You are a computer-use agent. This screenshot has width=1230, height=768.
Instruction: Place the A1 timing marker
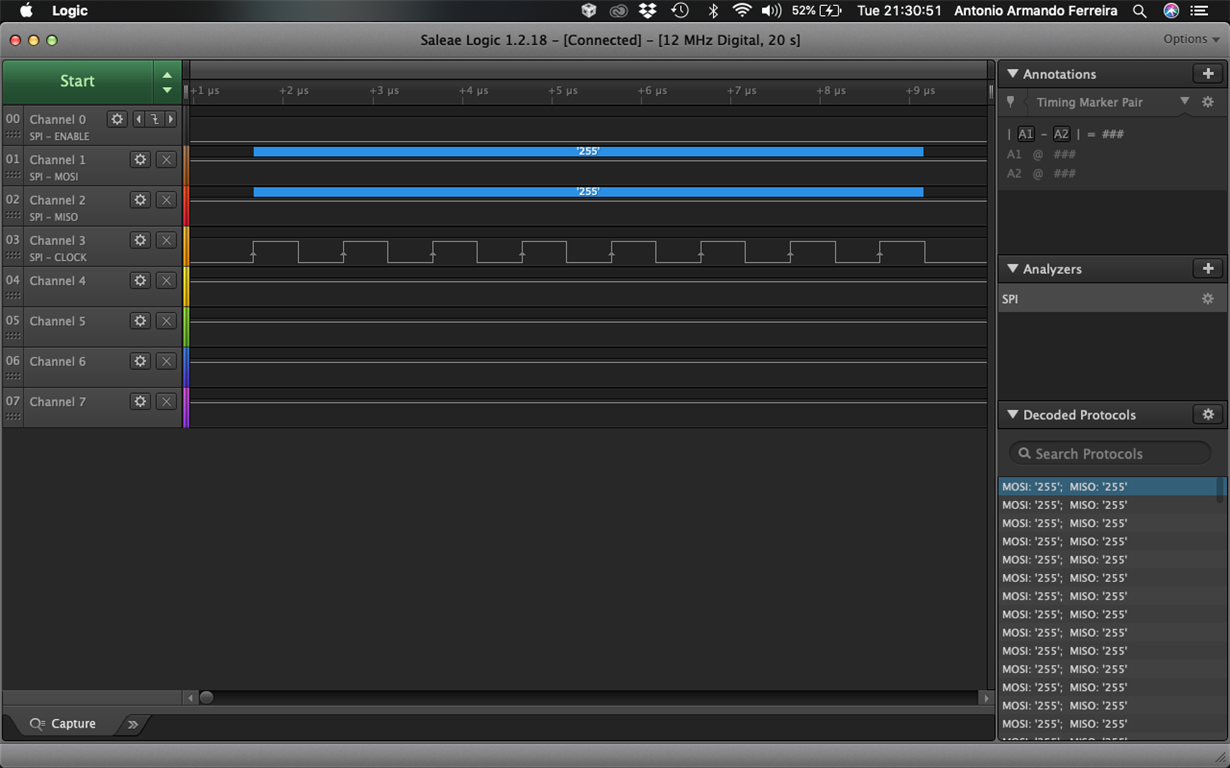pyautogui.click(x=1026, y=134)
